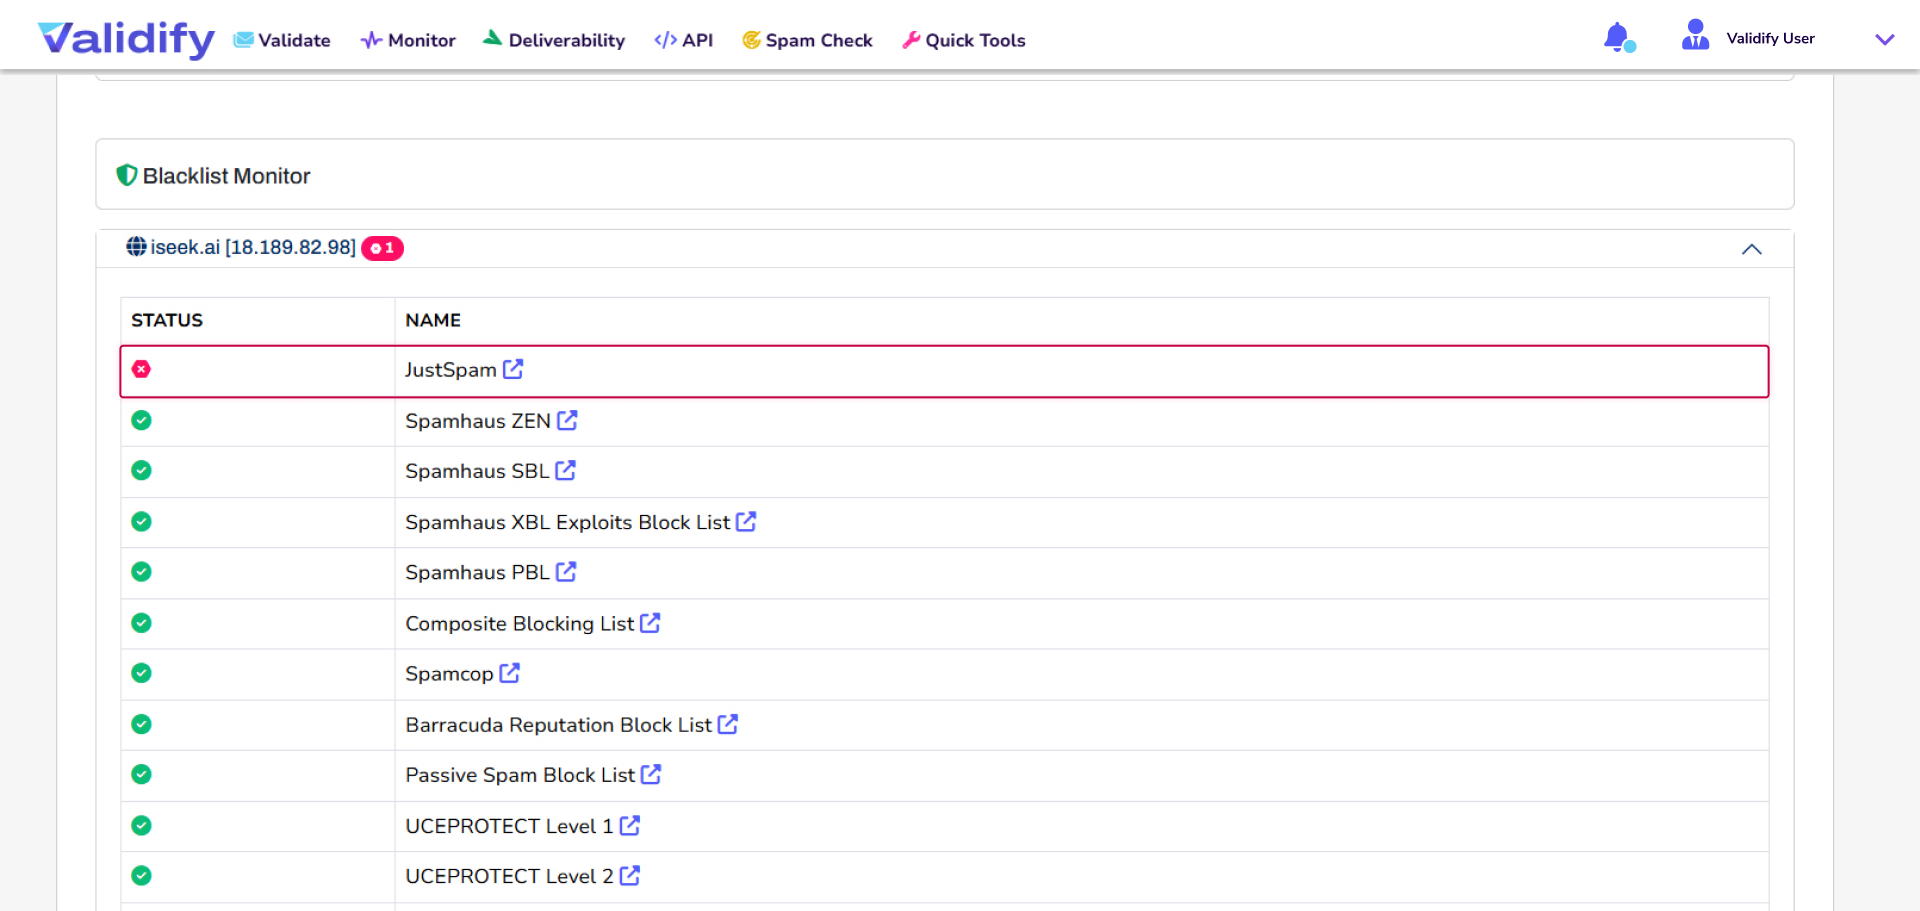This screenshot has width=1920, height=911.
Task: Open the user account dropdown arrow
Action: click(x=1884, y=40)
